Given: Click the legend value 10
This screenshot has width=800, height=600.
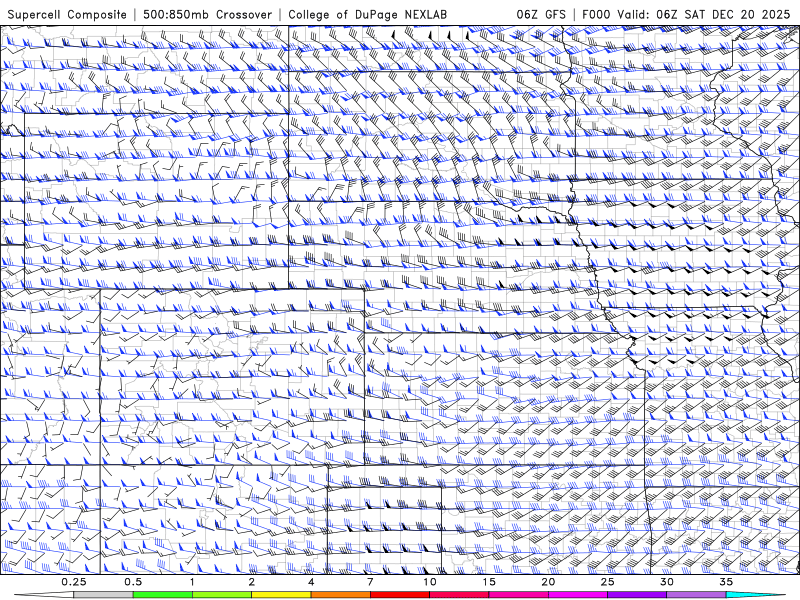Looking at the screenshot, I should click(430, 582).
